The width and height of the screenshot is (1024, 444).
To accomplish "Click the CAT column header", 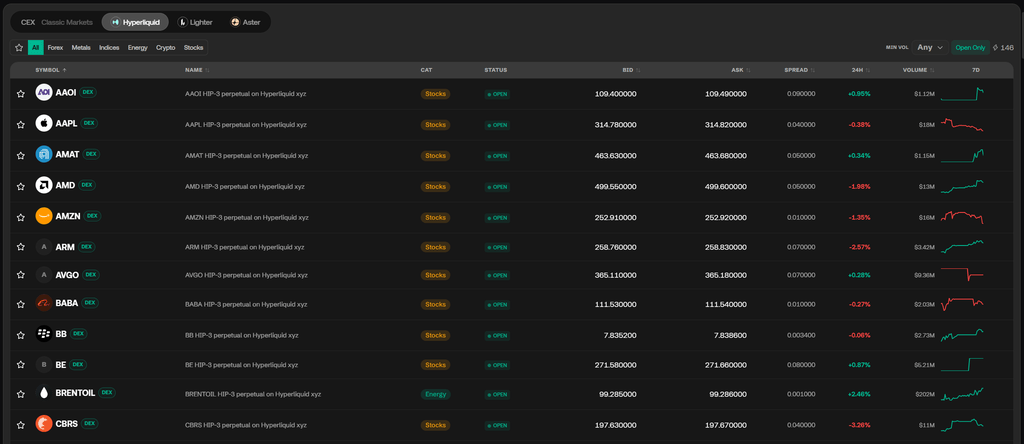I will (426, 70).
